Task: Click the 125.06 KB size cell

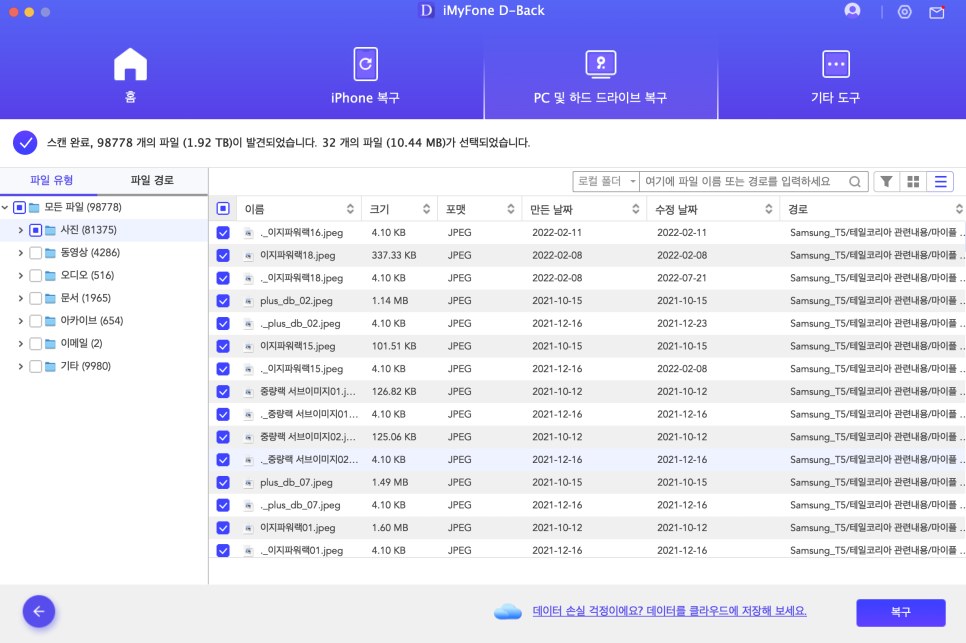Action: point(394,437)
